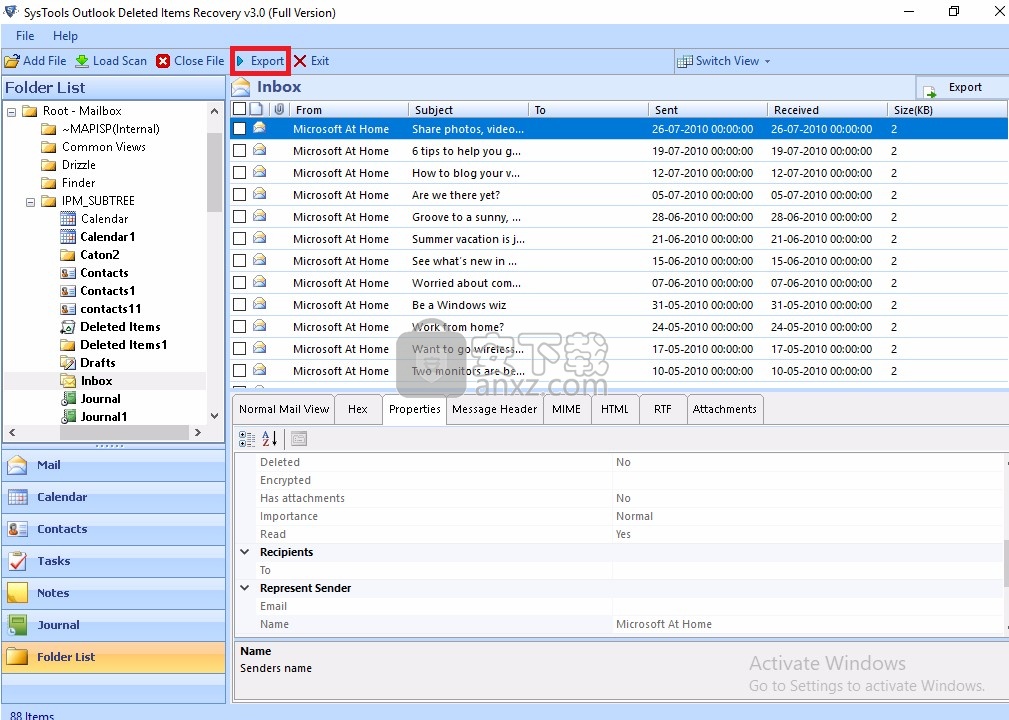Click the Drafts folder icon in tree
This screenshot has width=1009, height=720.
[x=68, y=363]
